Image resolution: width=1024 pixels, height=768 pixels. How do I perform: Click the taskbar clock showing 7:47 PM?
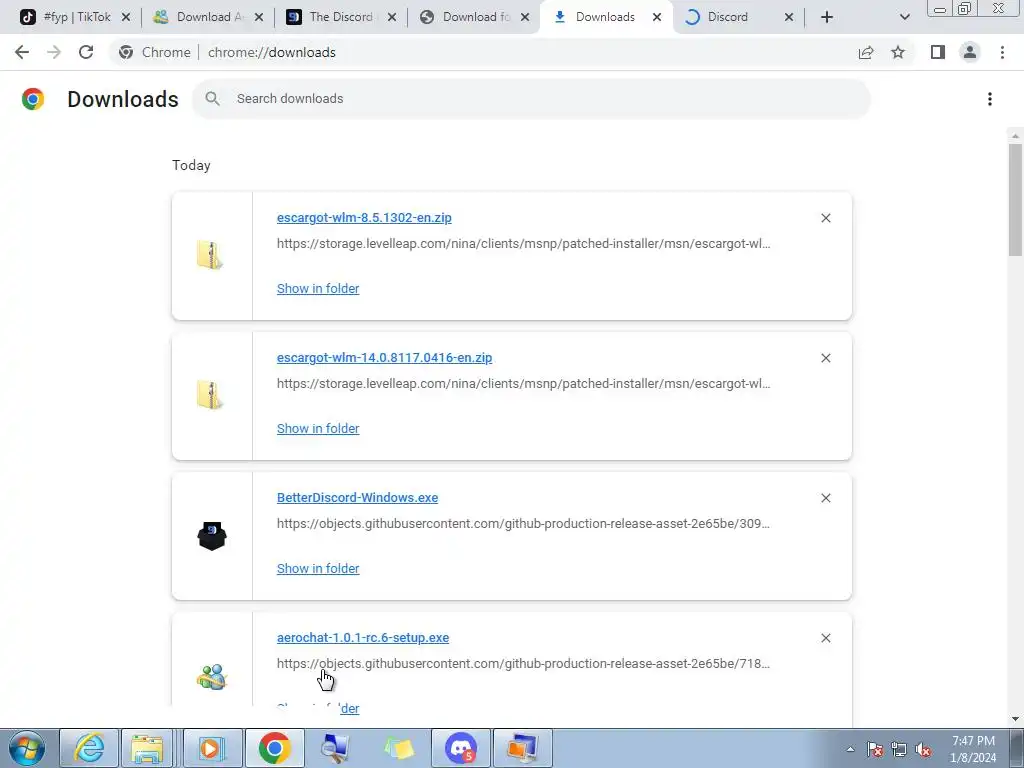pyautogui.click(x=973, y=749)
